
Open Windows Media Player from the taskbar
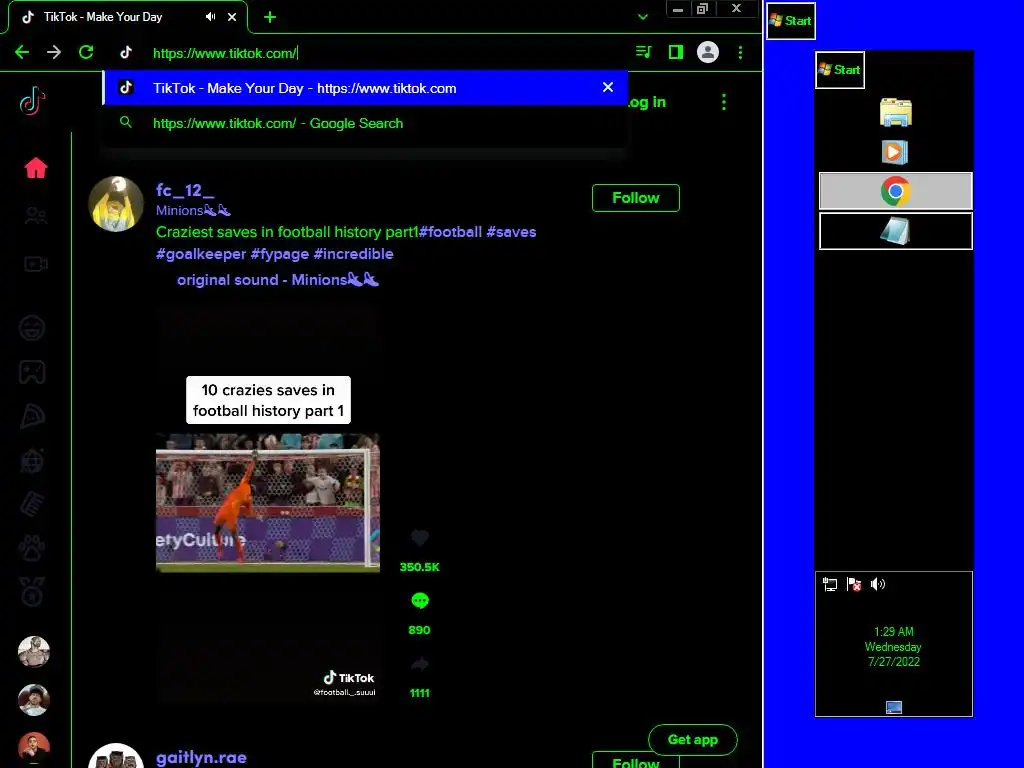pos(895,152)
